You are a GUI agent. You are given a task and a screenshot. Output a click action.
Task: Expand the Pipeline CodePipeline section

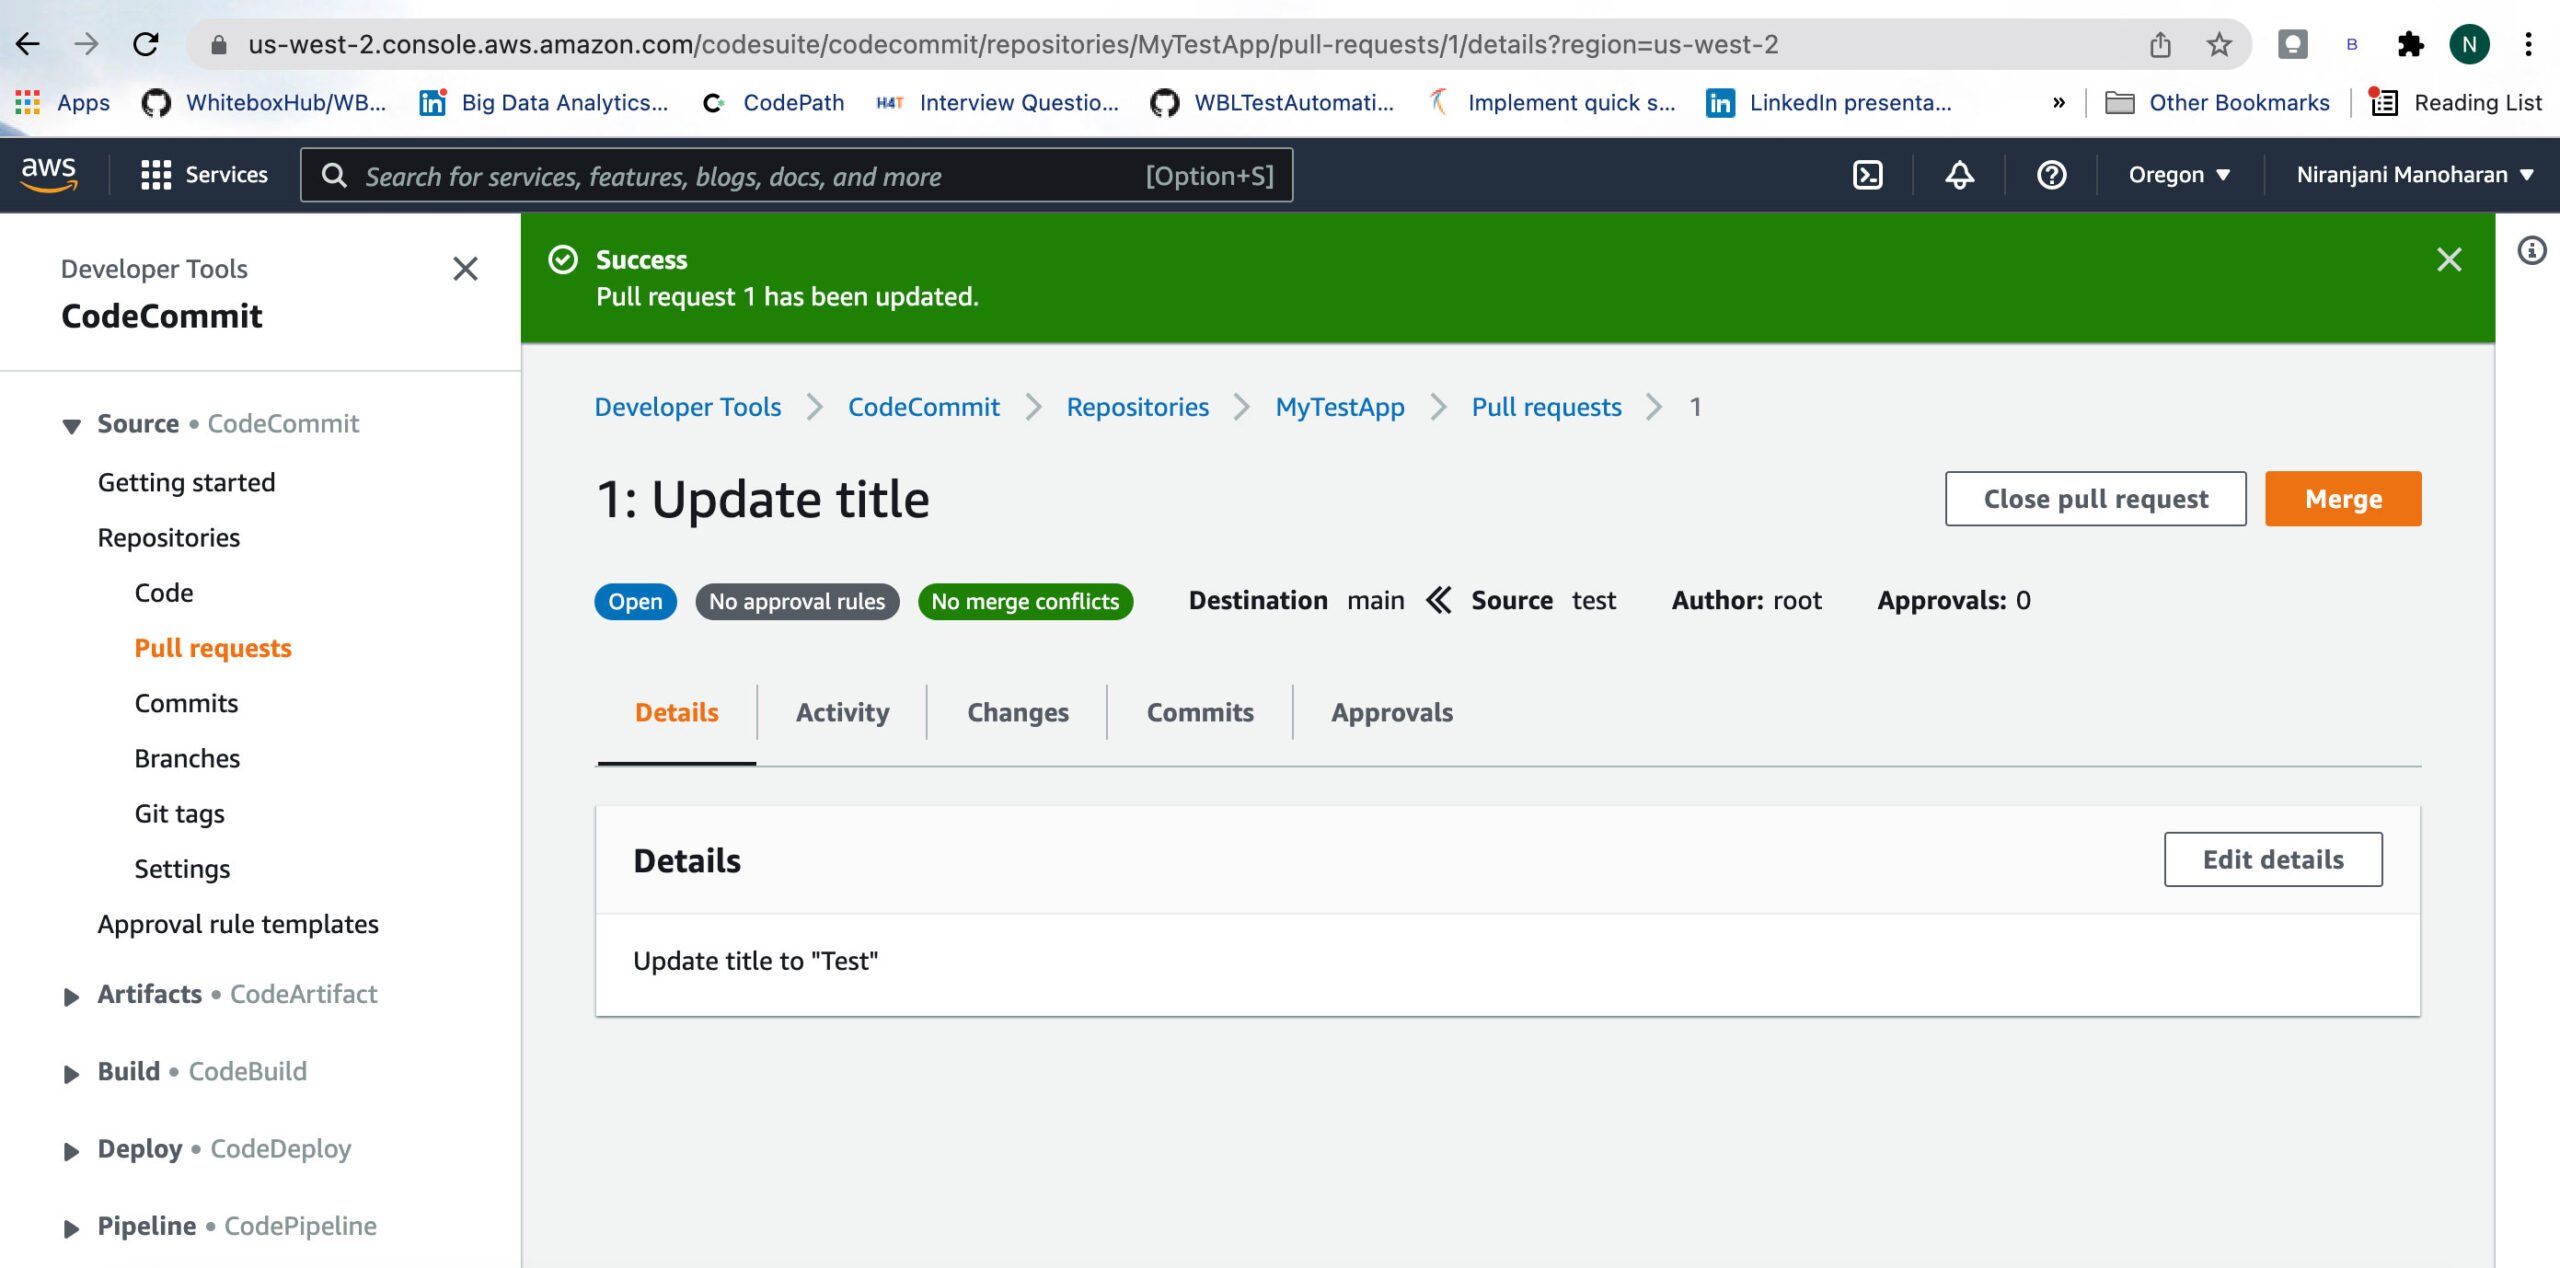pyautogui.click(x=71, y=1228)
